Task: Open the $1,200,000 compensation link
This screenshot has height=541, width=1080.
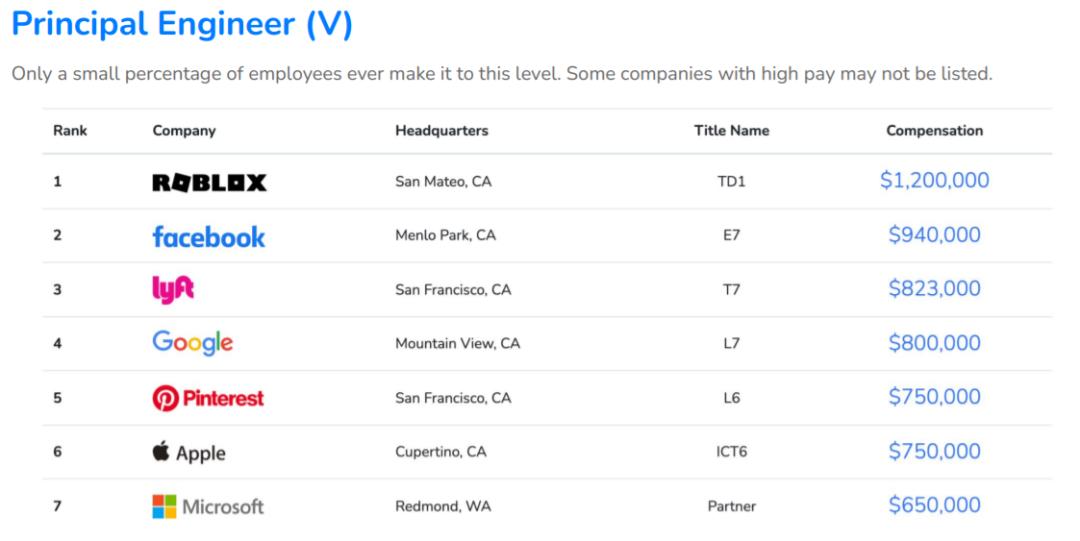Action: click(x=934, y=181)
